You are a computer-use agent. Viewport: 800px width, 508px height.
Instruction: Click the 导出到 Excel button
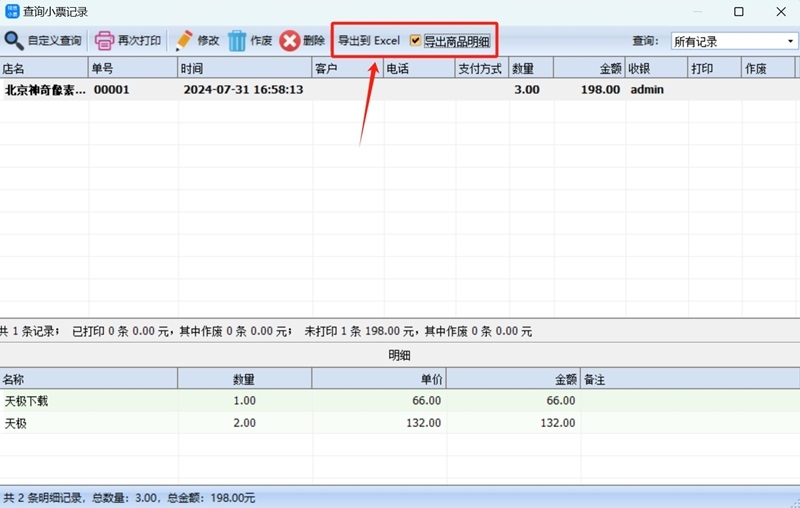369,40
